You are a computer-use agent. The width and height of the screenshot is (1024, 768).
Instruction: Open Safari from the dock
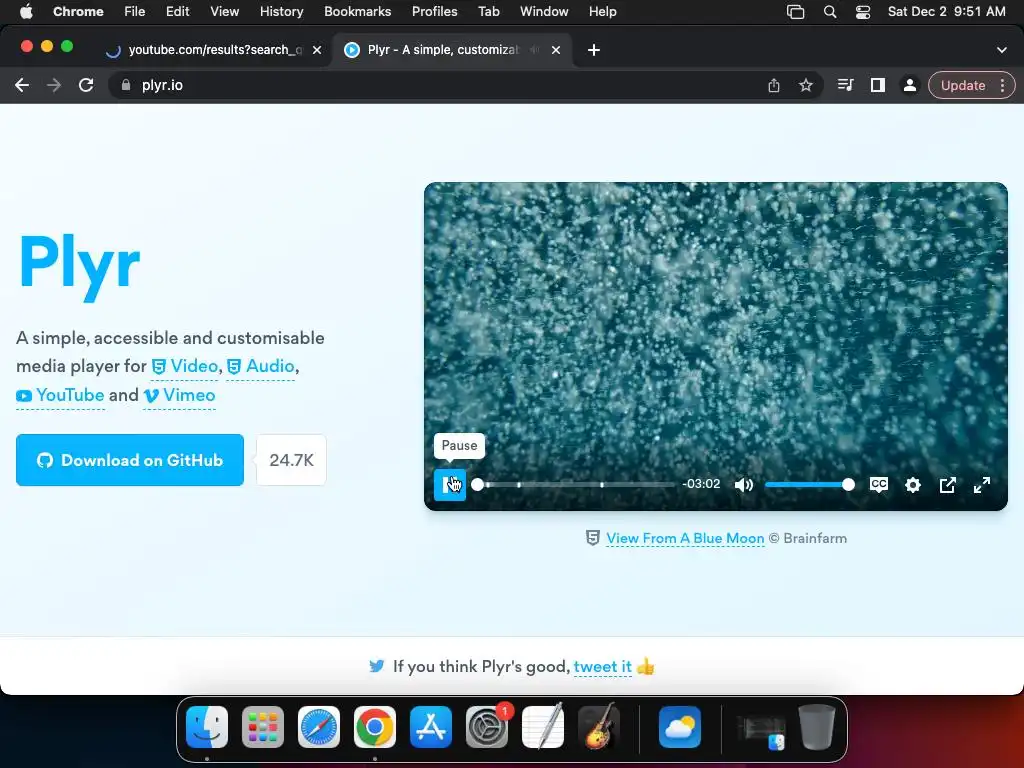(x=319, y=727)
